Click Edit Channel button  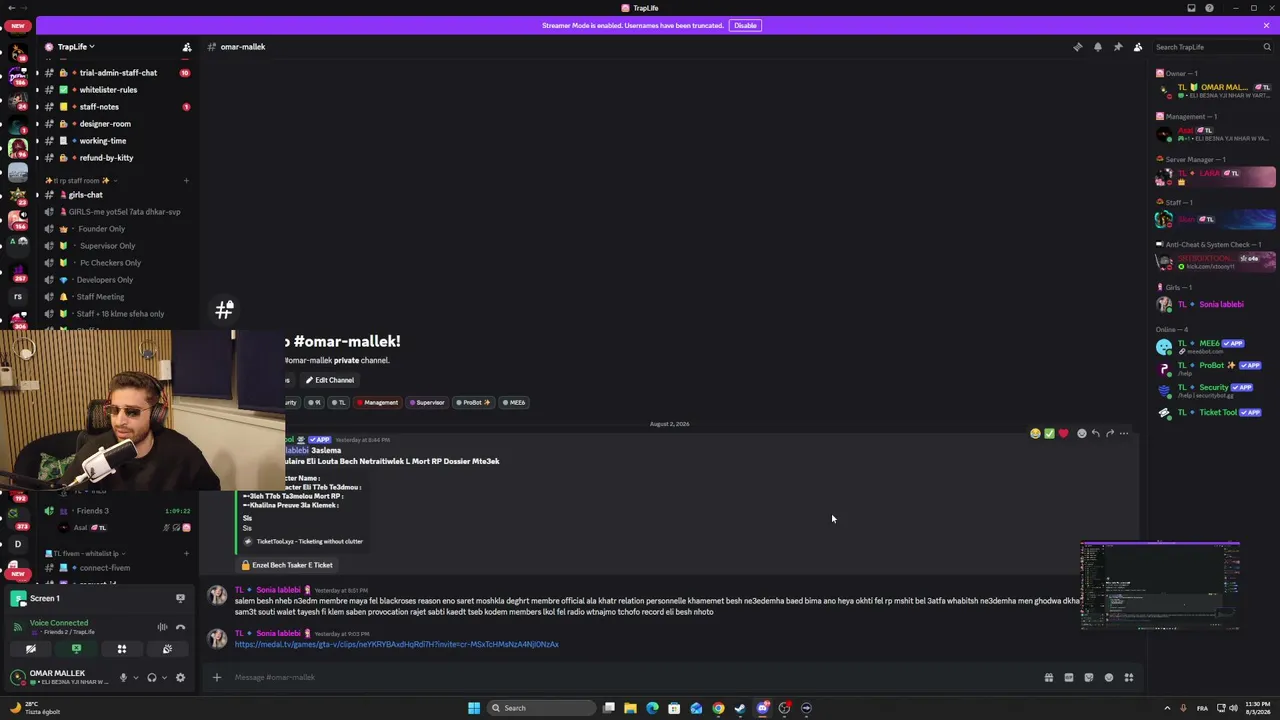click(x=329, y=380)
